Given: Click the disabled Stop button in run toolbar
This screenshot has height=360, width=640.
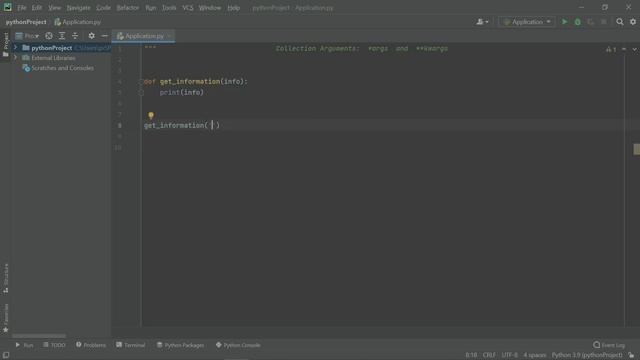Looking at the screenshot, I should pyautogui.click(x=604, y=22).
